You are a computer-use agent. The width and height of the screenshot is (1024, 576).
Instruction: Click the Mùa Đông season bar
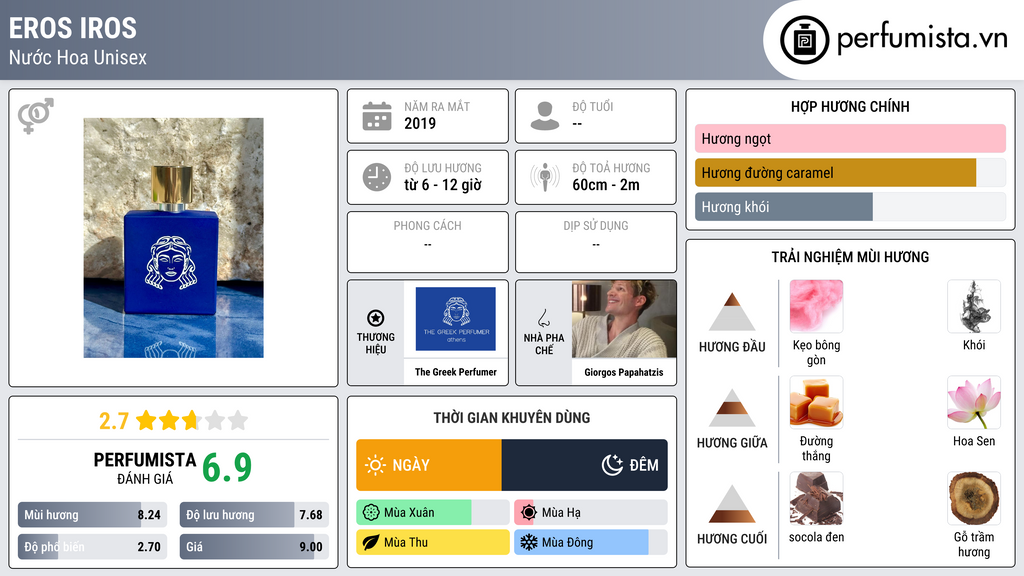coord(591,542)
